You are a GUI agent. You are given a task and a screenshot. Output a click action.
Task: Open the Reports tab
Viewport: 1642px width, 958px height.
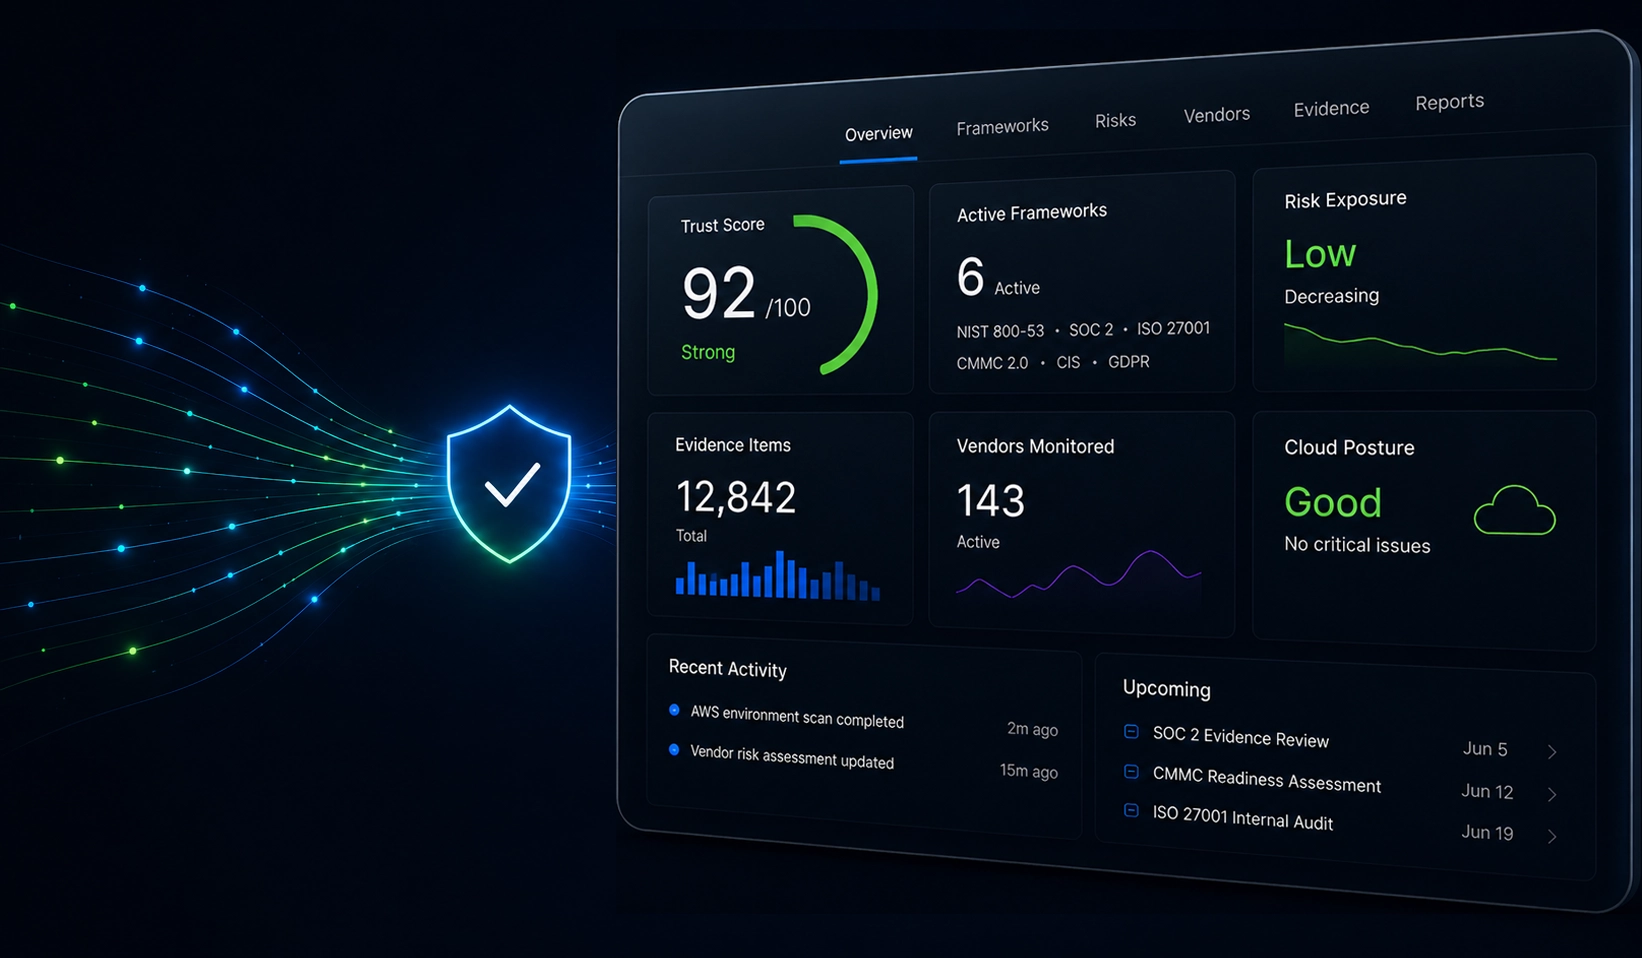[1450, 102]
